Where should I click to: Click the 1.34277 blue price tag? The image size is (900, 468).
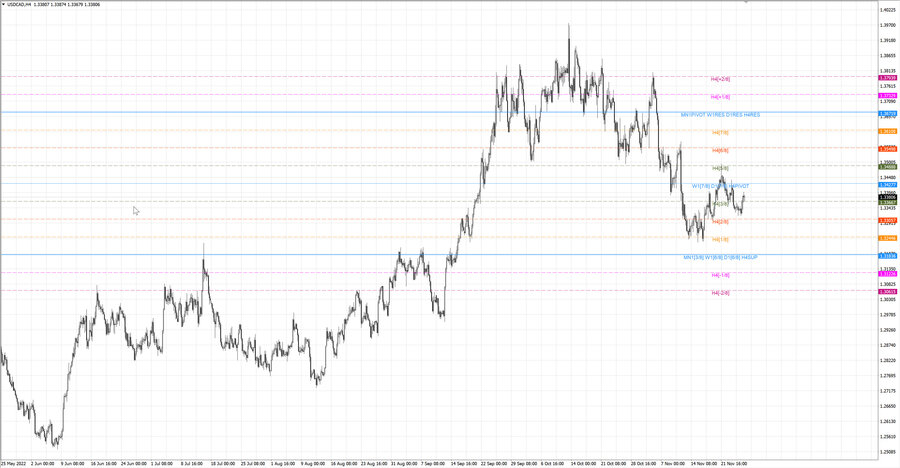click(x=887, y=185)
